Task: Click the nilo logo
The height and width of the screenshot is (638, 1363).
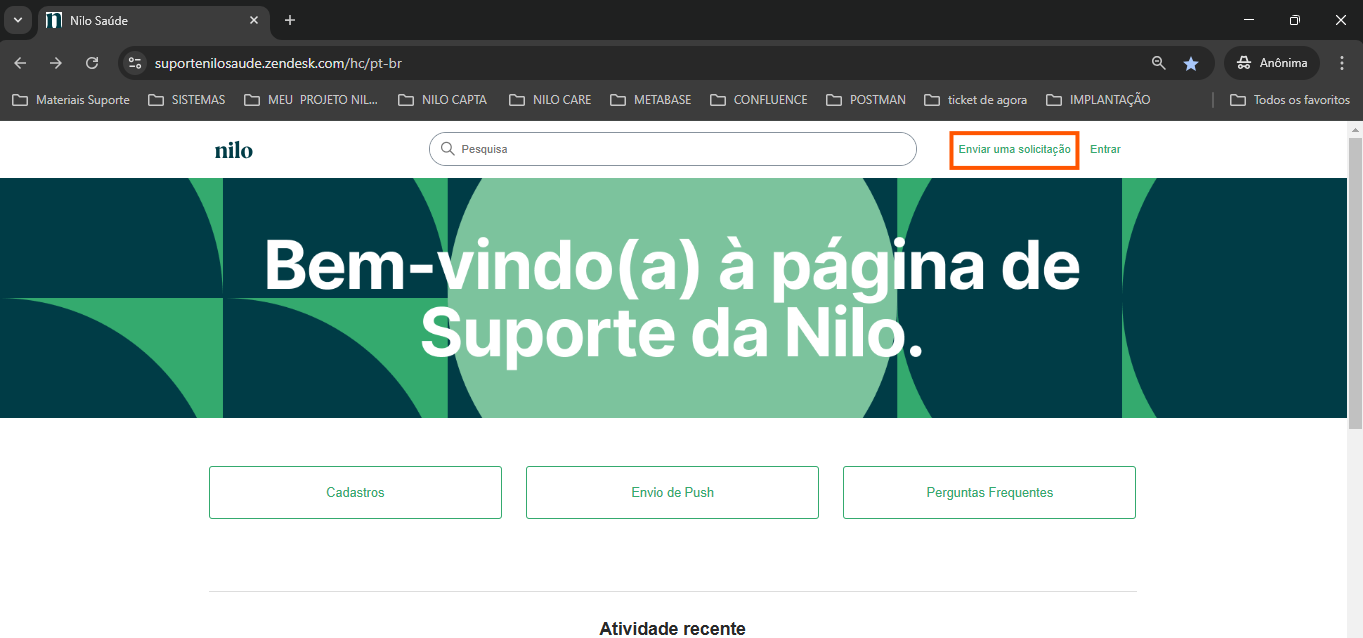Action: (x=233, y=150)
